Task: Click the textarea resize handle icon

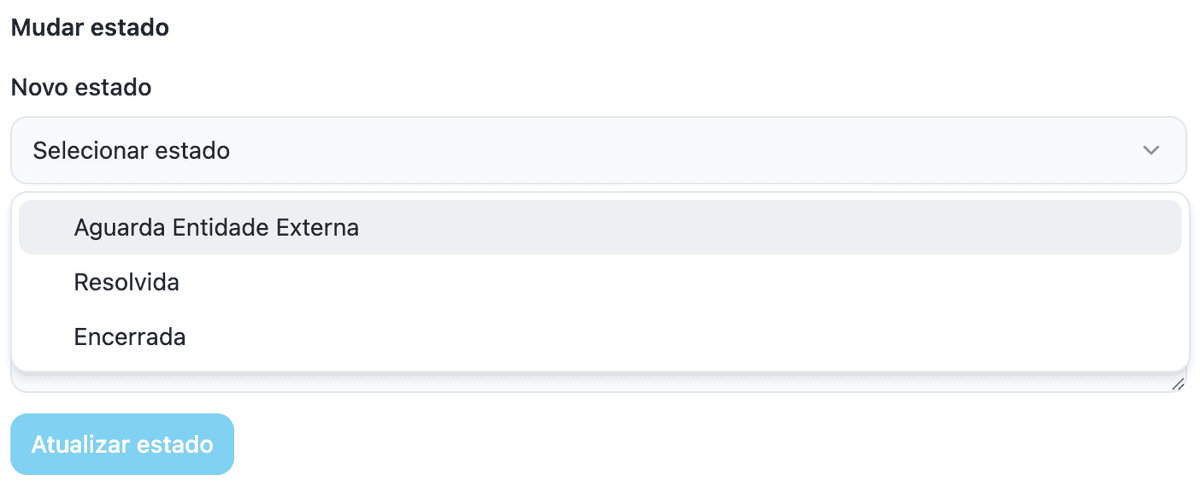Action: click(x=1178, y=384)
